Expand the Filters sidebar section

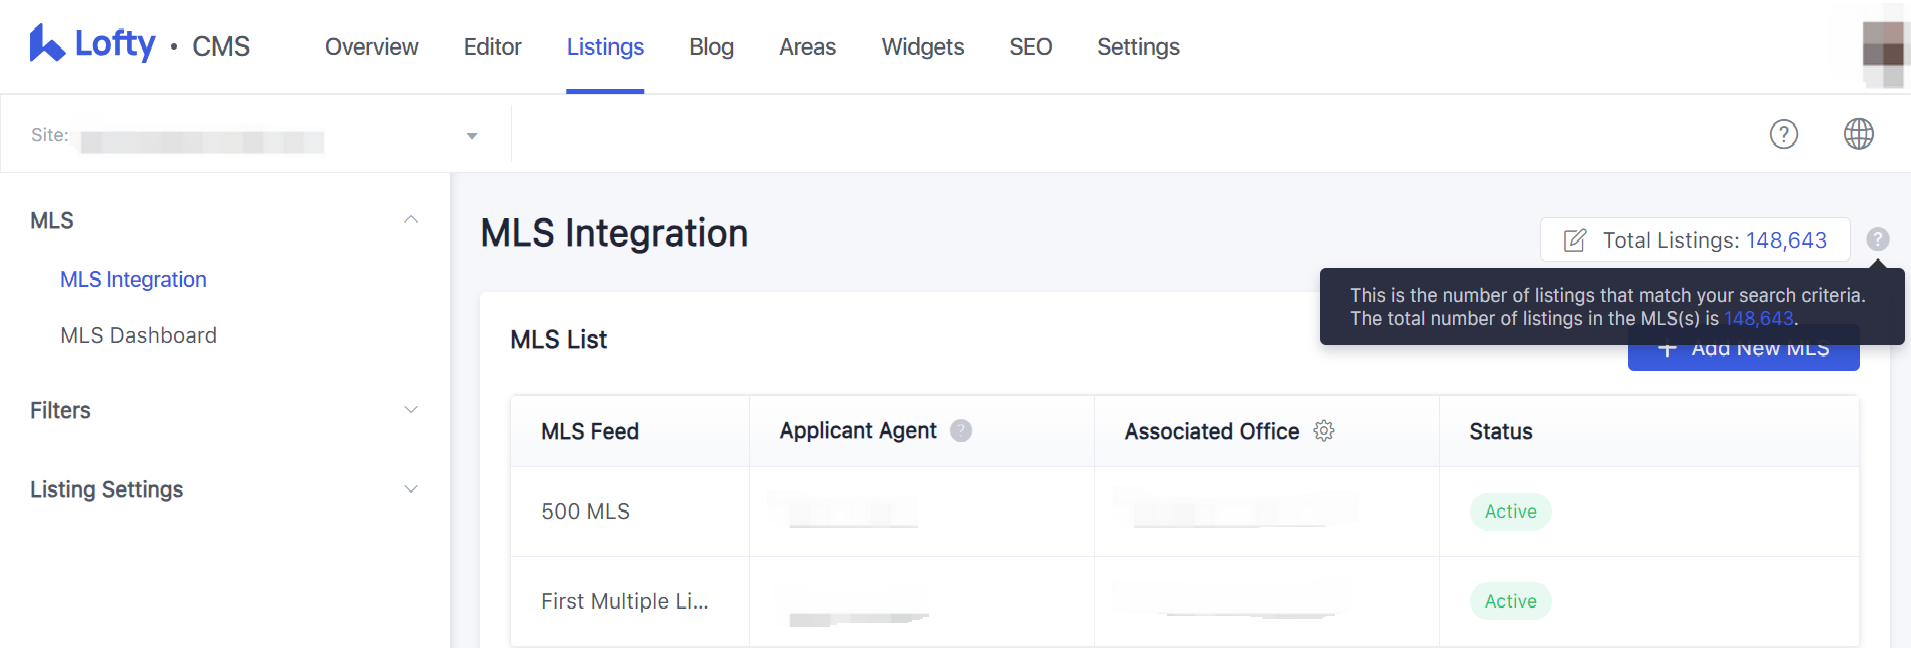(410, 410)
